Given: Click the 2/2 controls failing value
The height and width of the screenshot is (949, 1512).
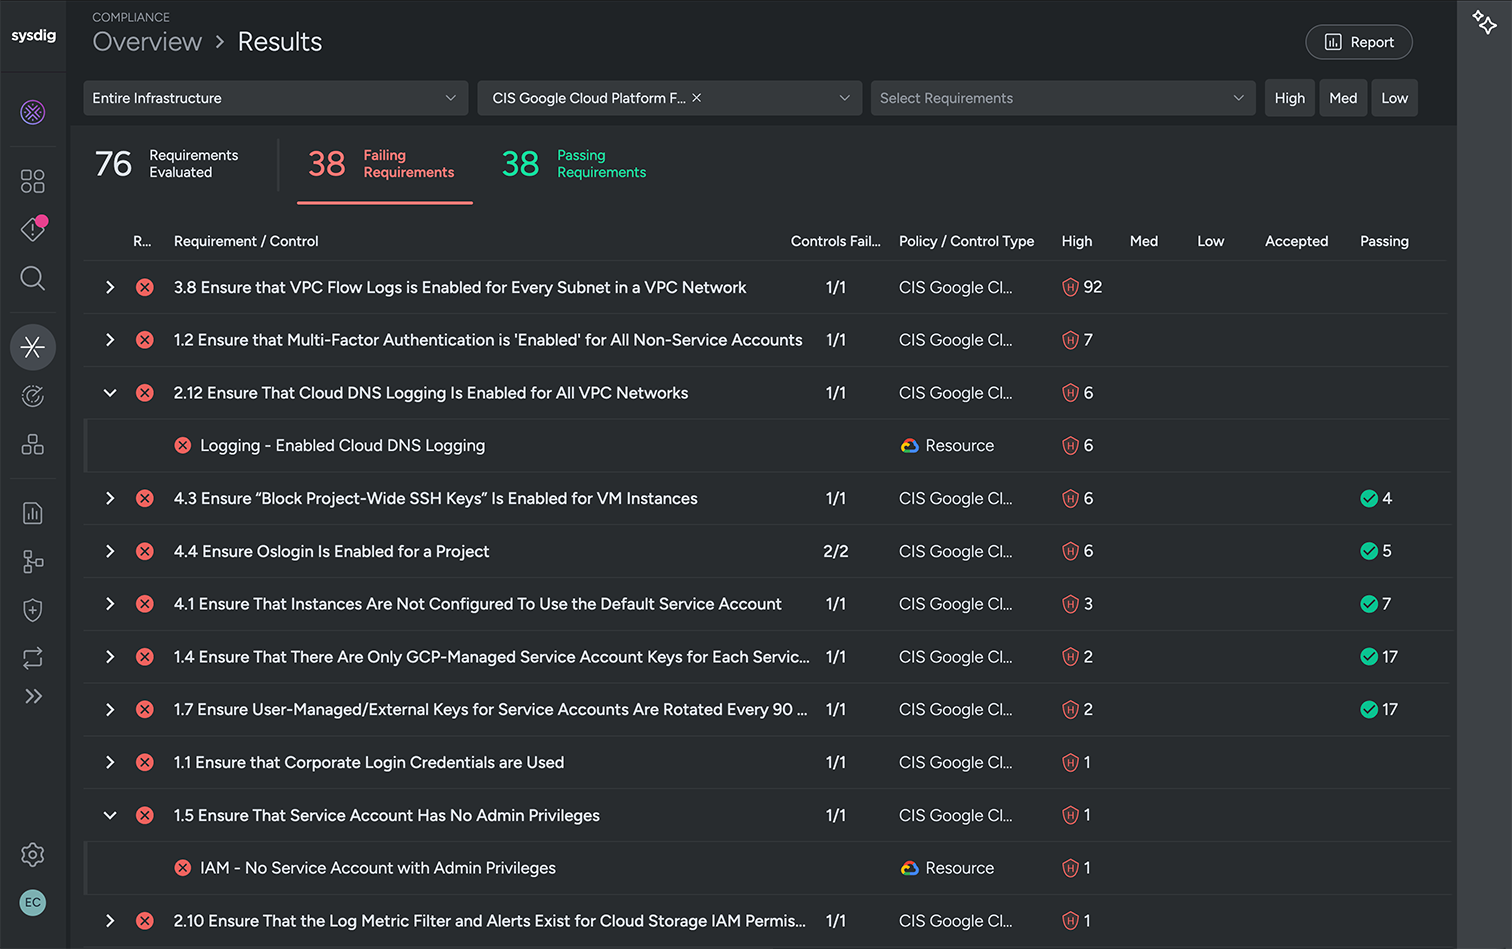Looking at the screenshot, I should [836, 552].
